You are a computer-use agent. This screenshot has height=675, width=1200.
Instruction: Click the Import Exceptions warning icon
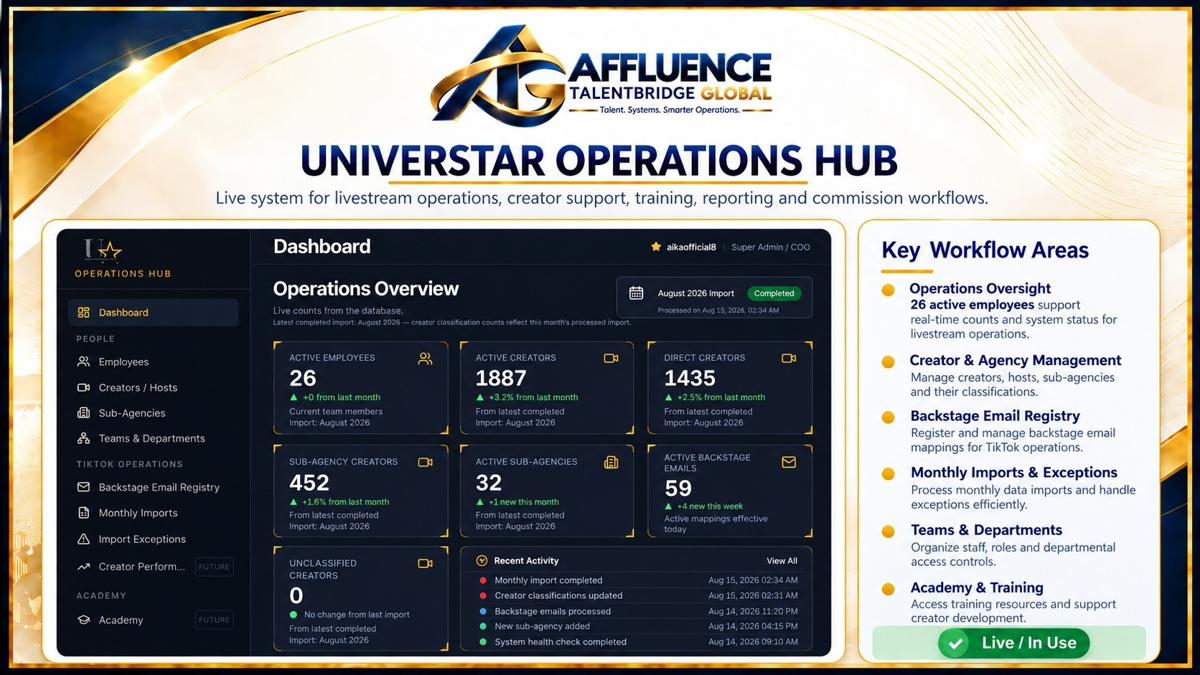(83, 539)
